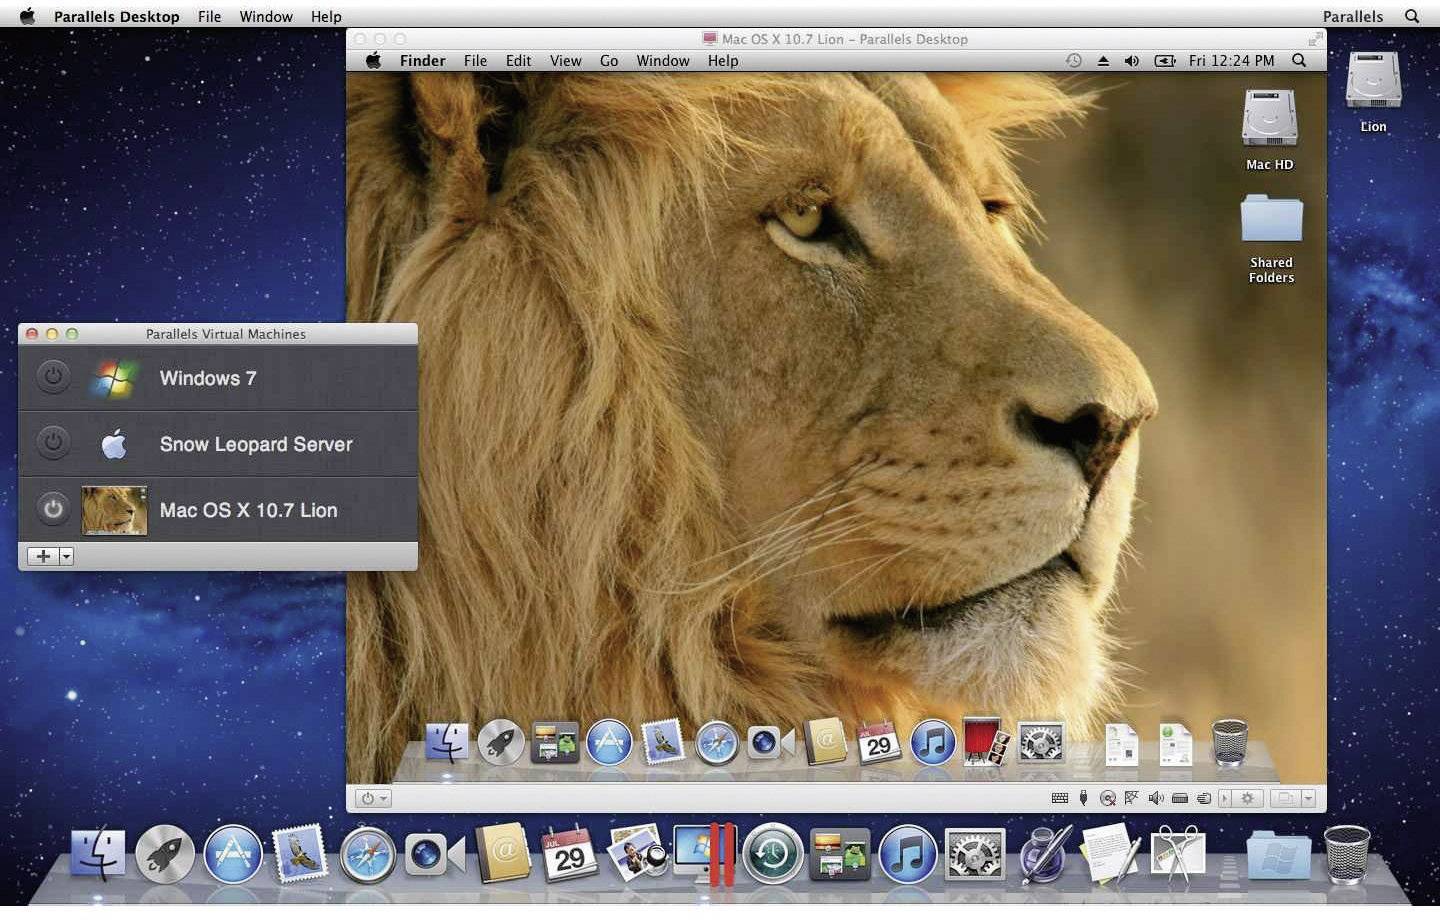The image size is (1440, 920).
Task: Open the Parallels Desktop menu in host menu bar
Action: pos(117,16)
